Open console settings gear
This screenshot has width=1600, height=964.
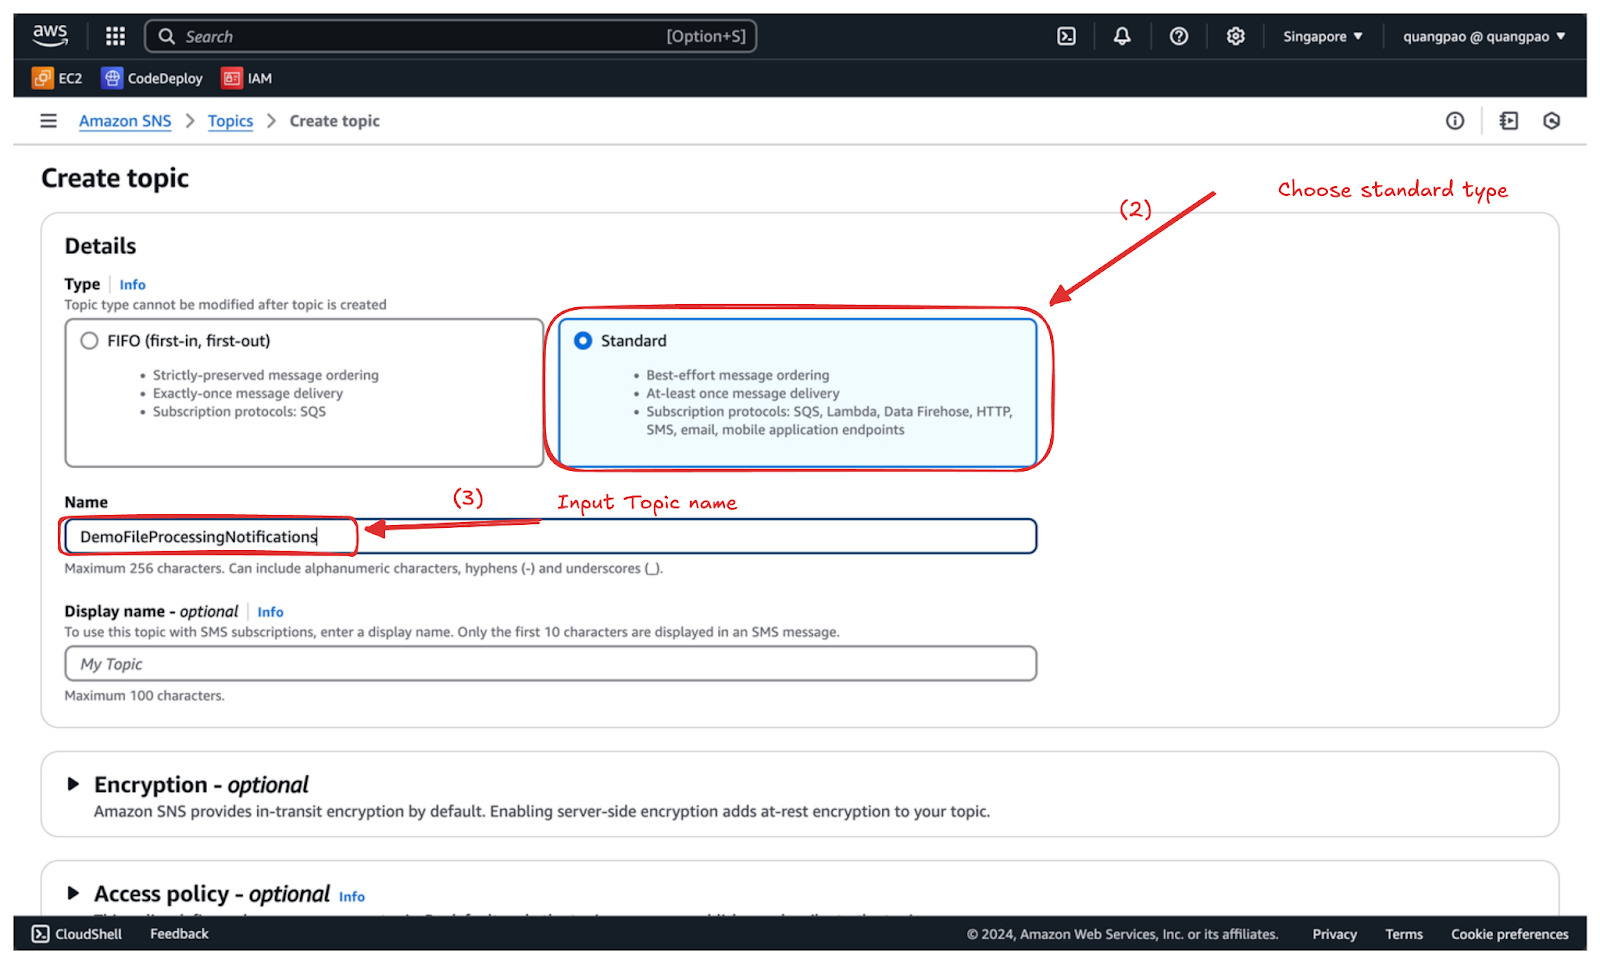point(1236,36)
